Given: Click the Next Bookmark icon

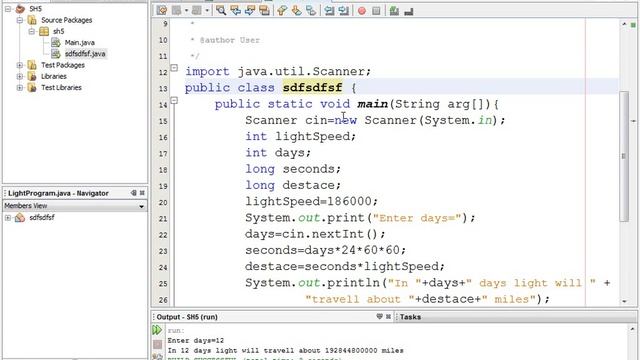Looking at the screenshot, I should (297, 11).
